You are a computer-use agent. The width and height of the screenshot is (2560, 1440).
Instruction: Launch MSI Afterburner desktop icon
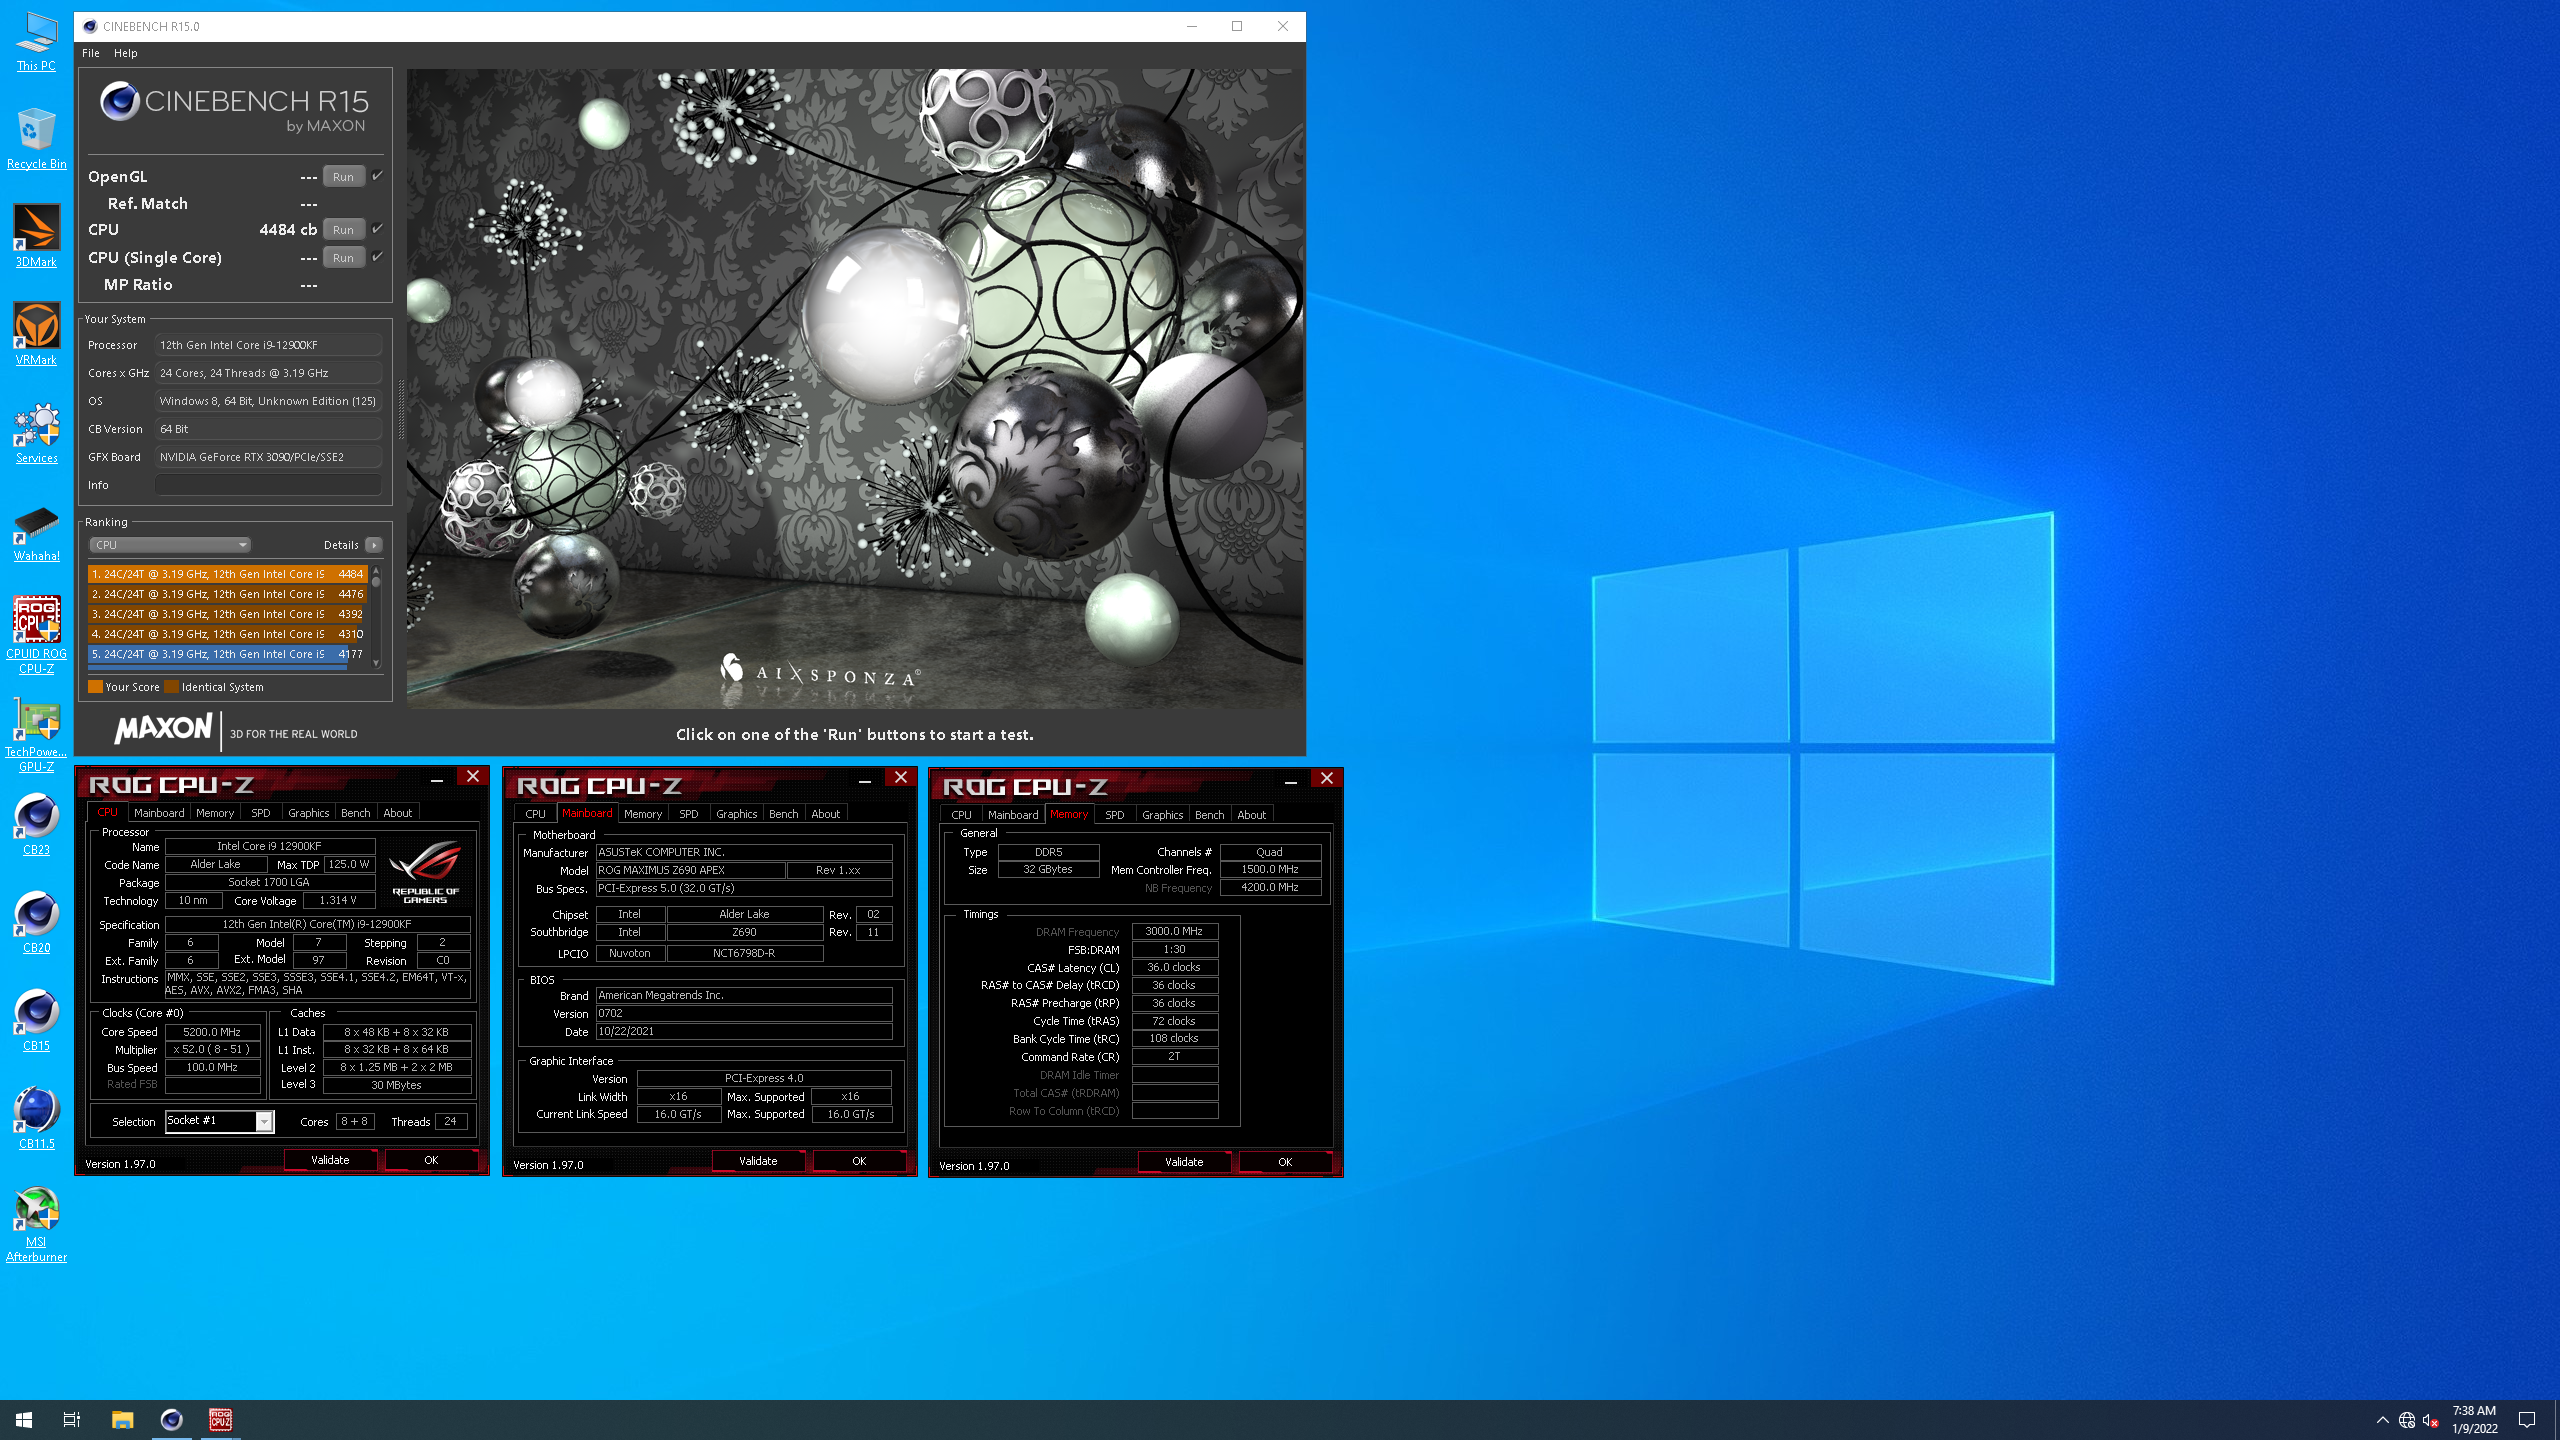[x=36, y=1225]
